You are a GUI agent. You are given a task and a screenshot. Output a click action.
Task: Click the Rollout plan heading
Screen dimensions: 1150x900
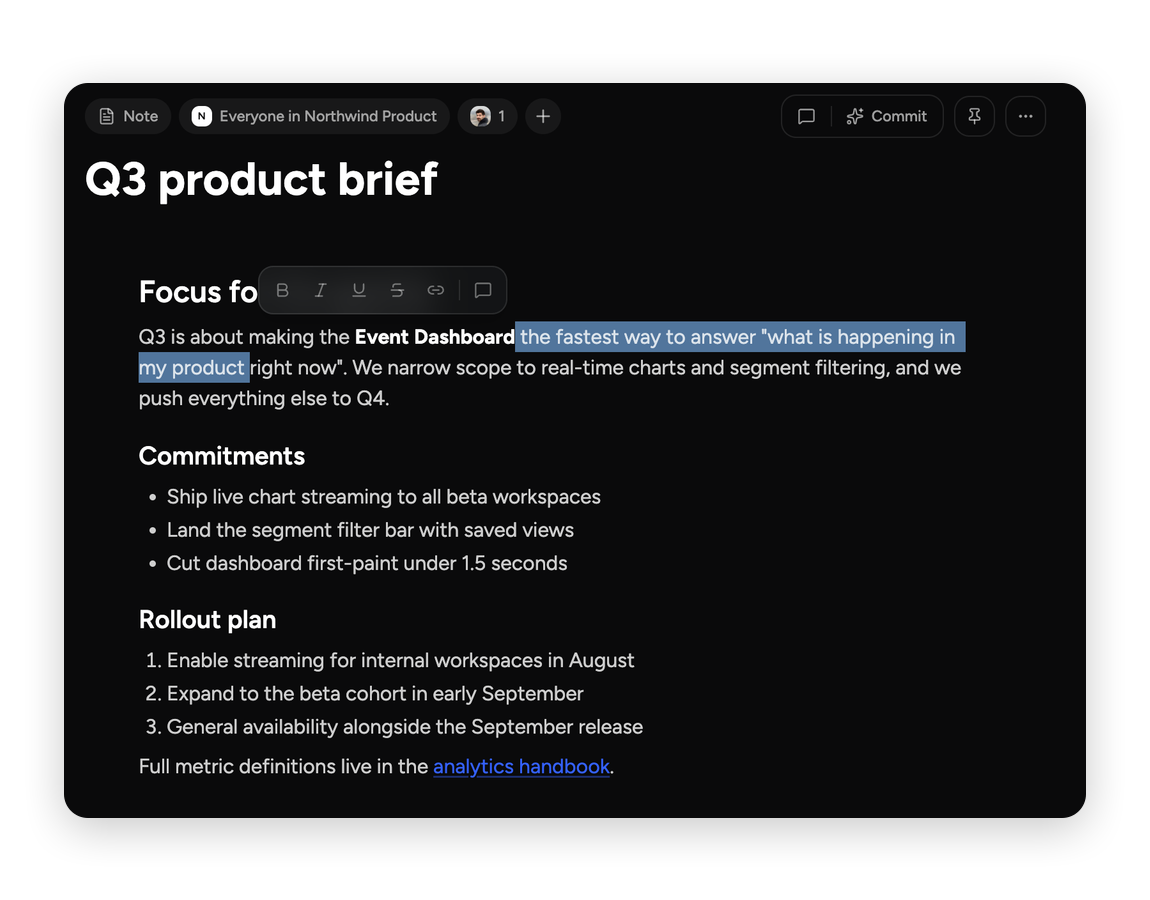coord(208,620)
